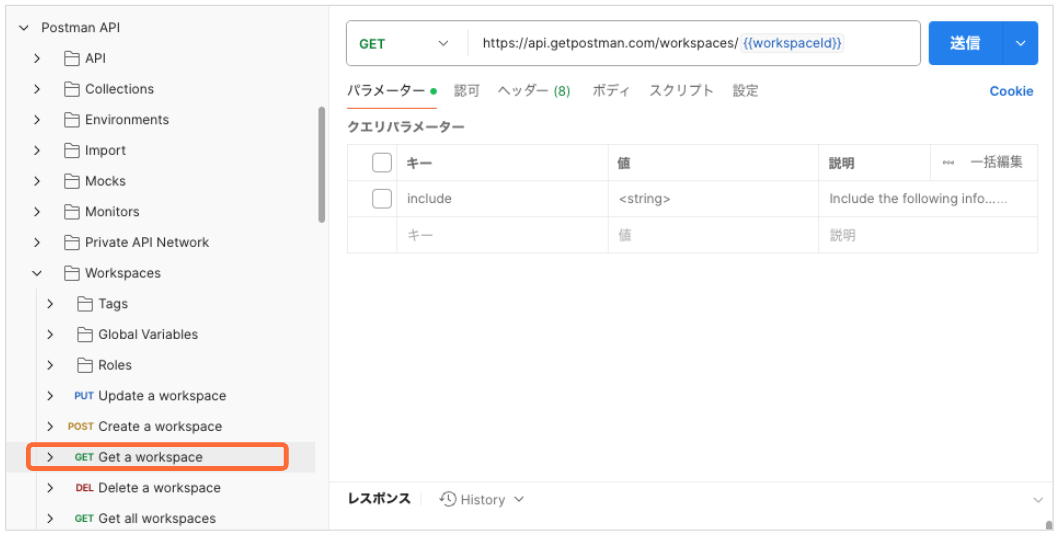Screen dimensions: 1061x535
Task: Open the send button dropdown arrow
Action: (x=1020, y=43)
